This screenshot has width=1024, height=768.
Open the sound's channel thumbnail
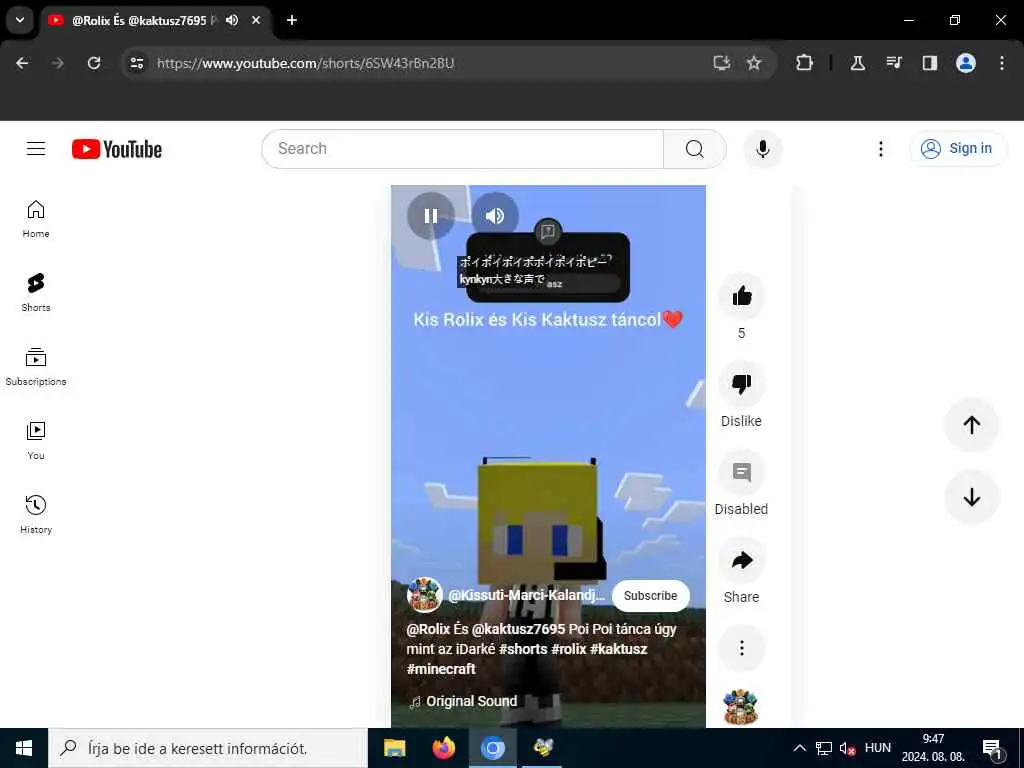click(x=741, y=708)
